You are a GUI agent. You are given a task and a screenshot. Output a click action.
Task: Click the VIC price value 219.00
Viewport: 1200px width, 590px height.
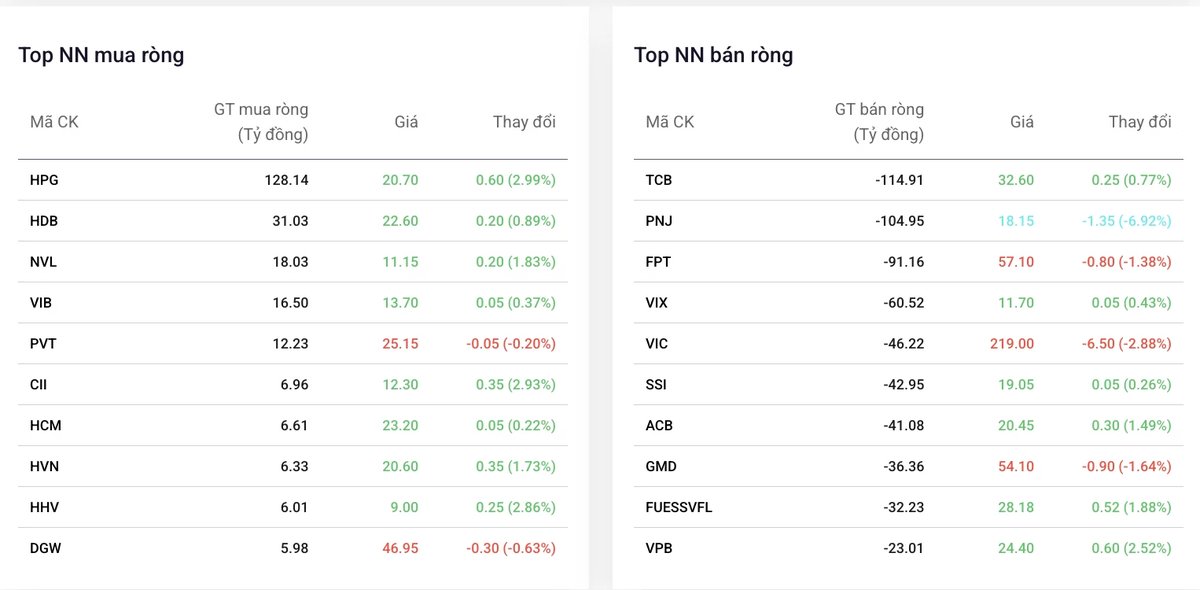(x=1011, y=344)
